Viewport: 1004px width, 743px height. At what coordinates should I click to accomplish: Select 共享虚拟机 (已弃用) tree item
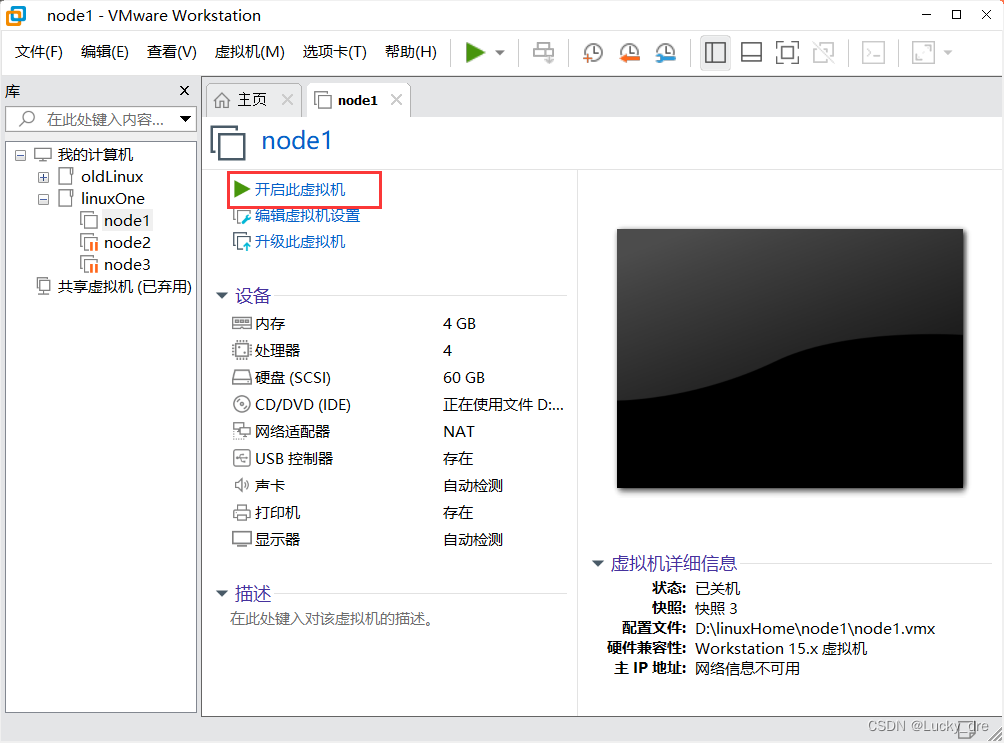[124, 287]
